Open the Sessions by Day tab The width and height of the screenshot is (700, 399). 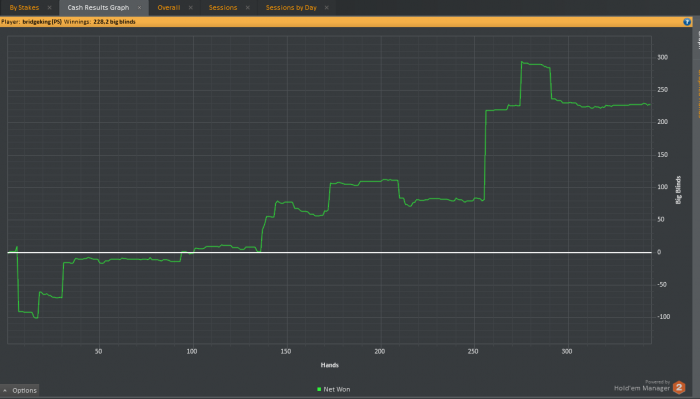tap(291, 8)
